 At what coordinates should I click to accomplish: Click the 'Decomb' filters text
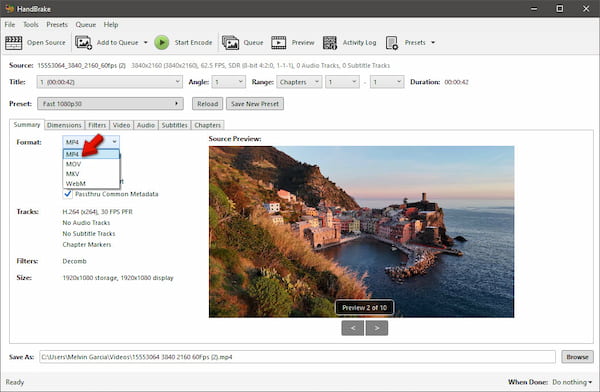click(x=75, y=261)
